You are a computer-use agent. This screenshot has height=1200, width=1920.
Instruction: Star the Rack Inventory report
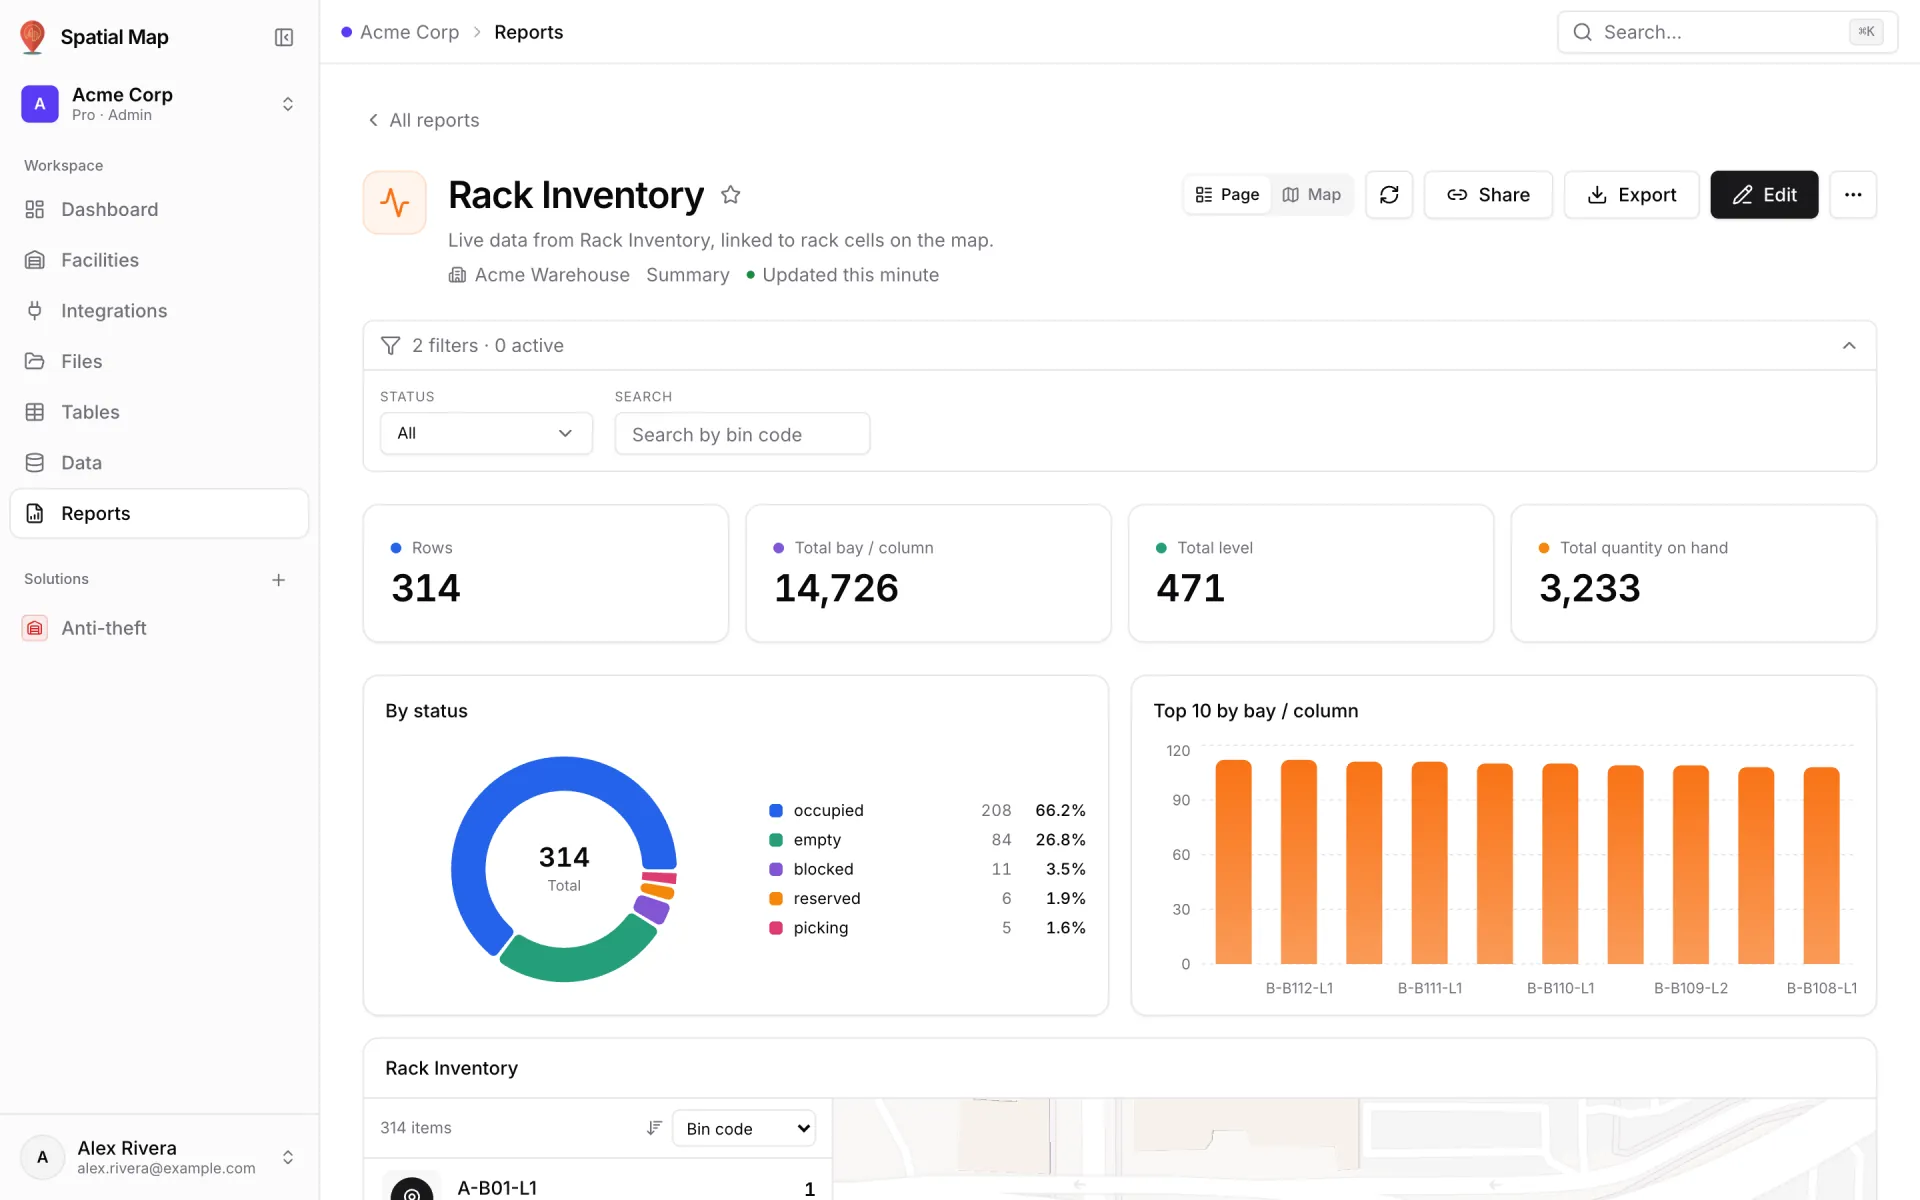(731, 195)
